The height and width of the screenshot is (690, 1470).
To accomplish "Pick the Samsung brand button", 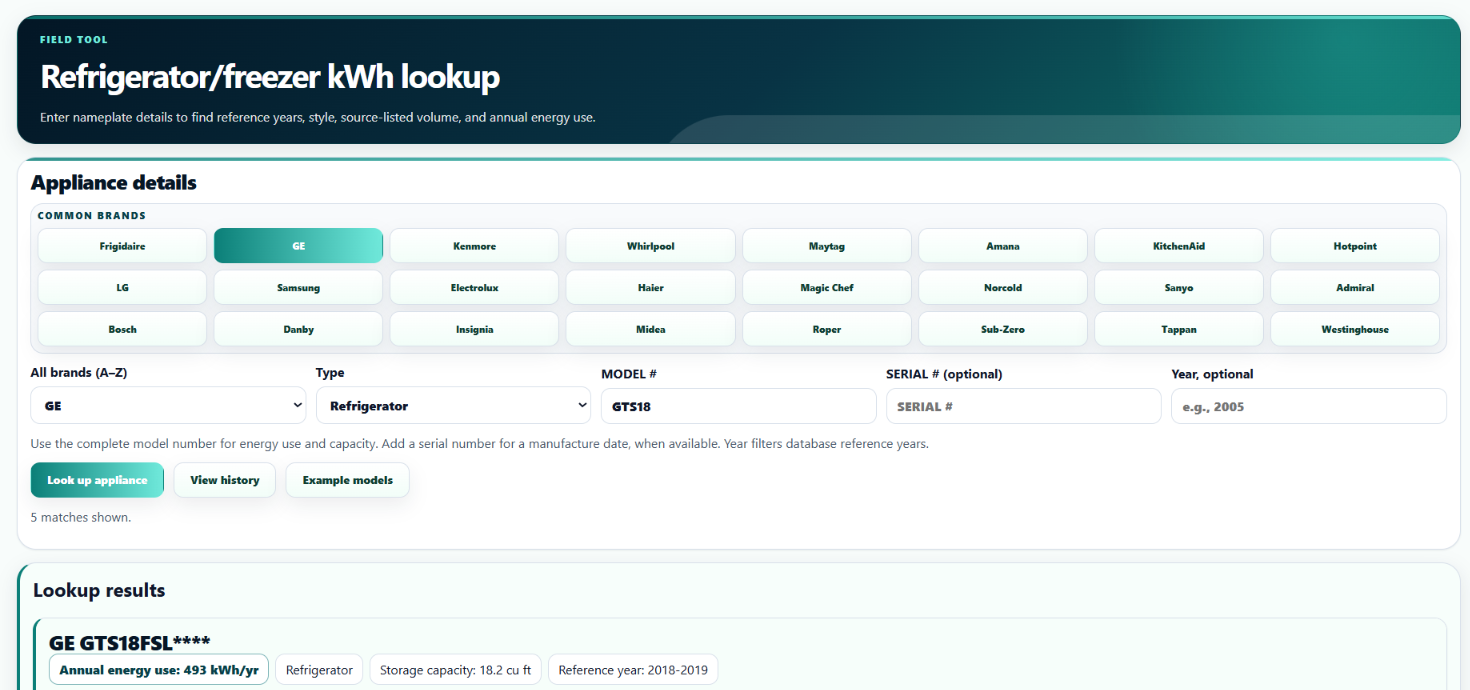I will click(298, 288).
